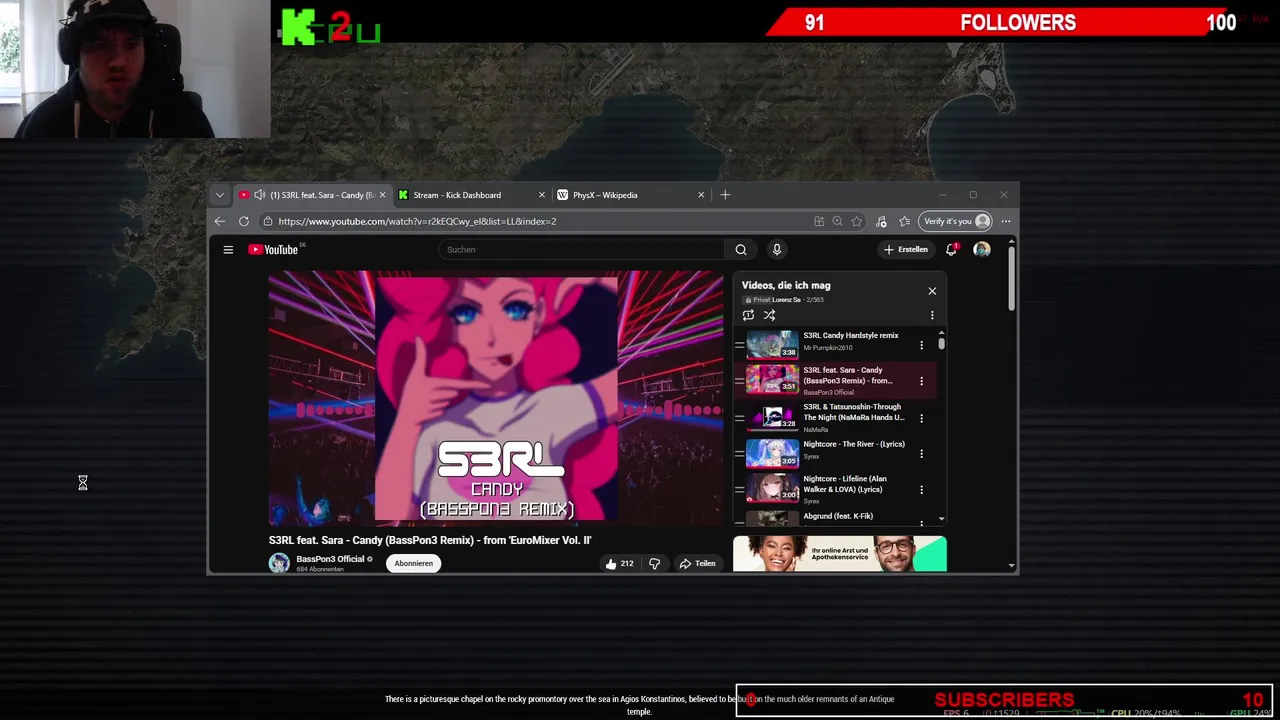Click the video player to pause
This screenshot has height=720, width=1280.
[496, 398]
